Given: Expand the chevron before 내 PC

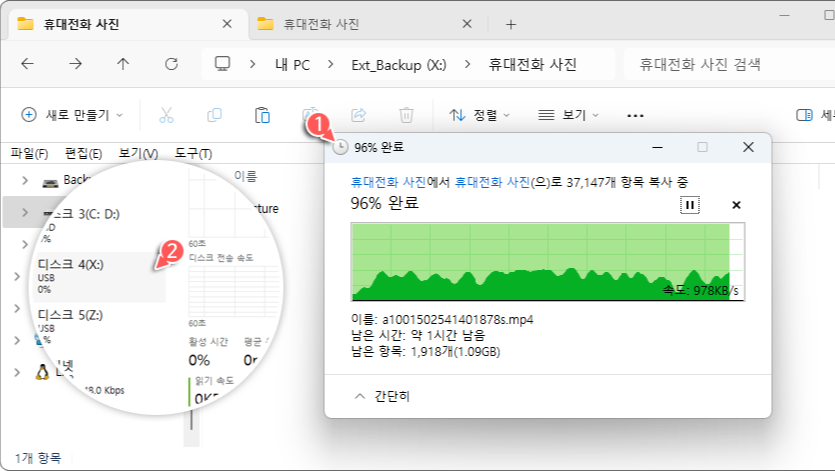Looking at the screenshot, I should click(x=252, y=64).
